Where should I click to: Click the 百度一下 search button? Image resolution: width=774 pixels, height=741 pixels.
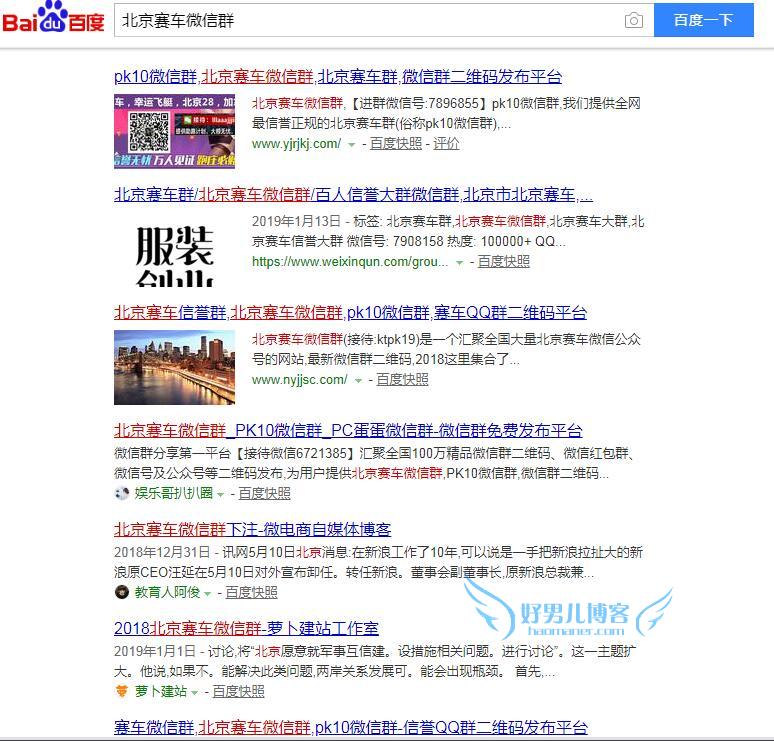pyautogui.click(x=703, y=20)
